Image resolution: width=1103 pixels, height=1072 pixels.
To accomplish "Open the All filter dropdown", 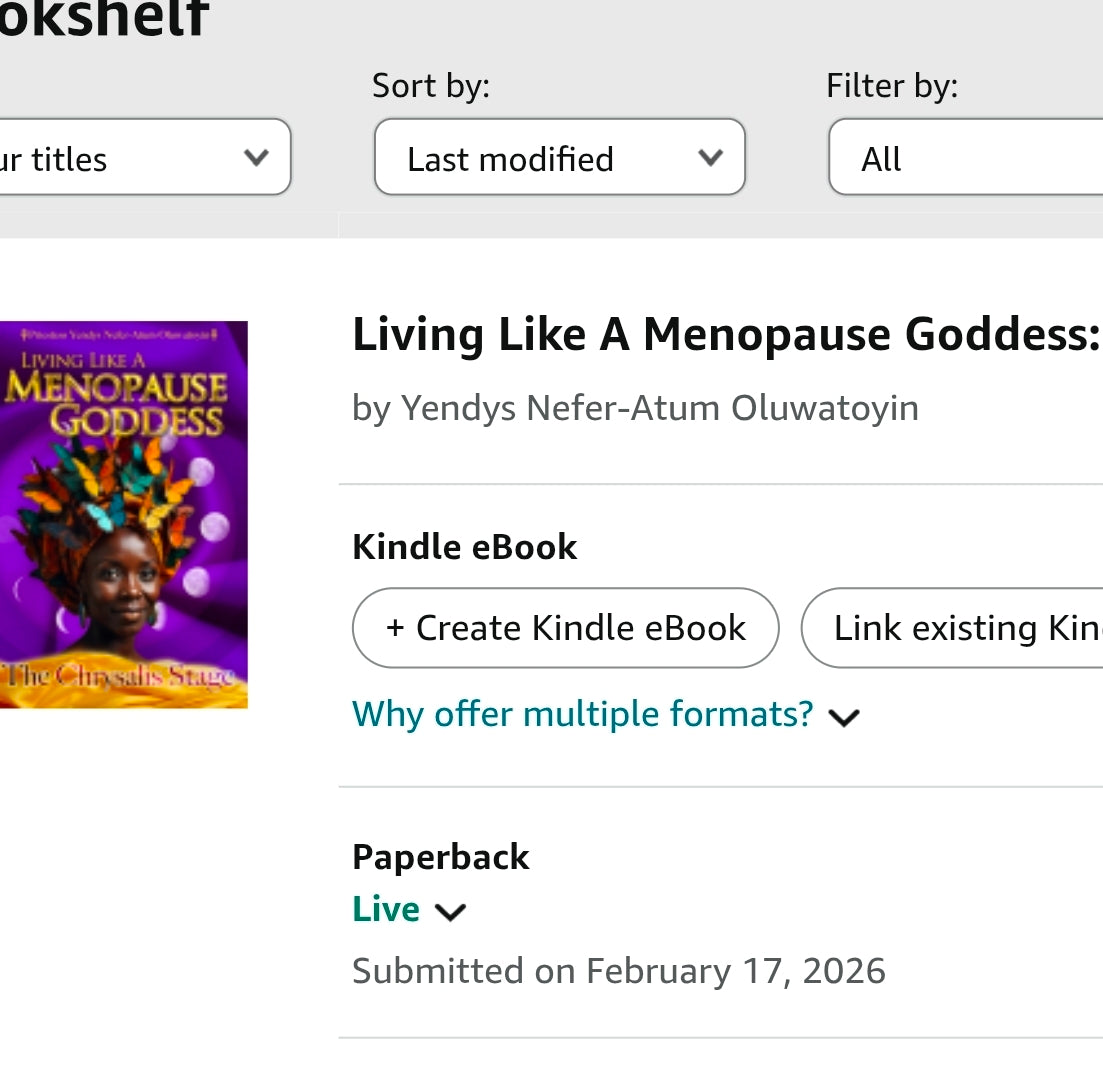I will pyautogui.click(x=965, y=158).
